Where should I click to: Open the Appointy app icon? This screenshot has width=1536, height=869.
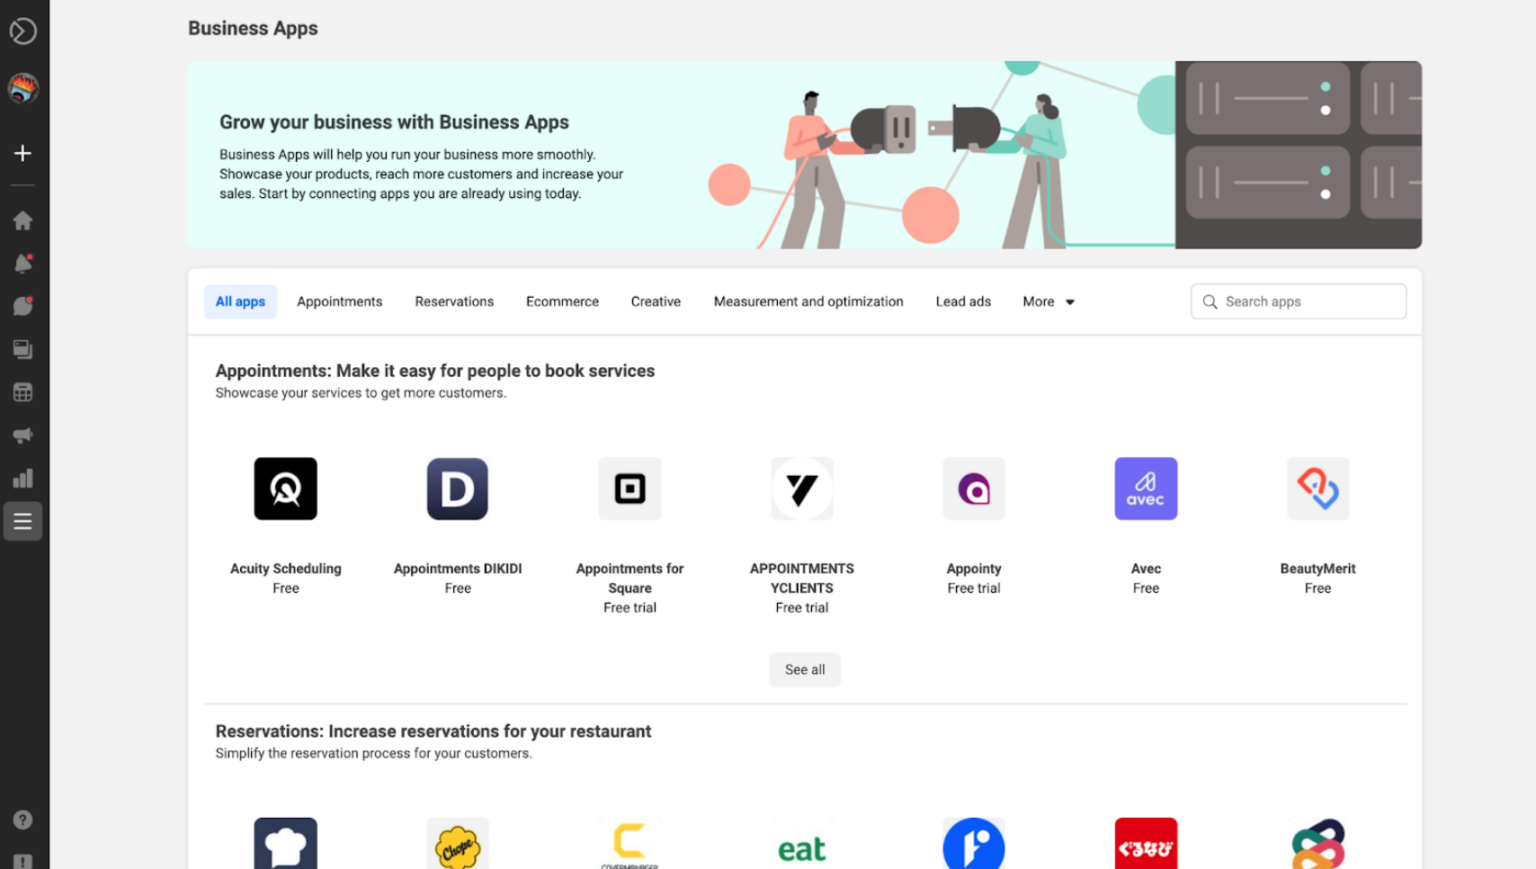click(973, 489)
